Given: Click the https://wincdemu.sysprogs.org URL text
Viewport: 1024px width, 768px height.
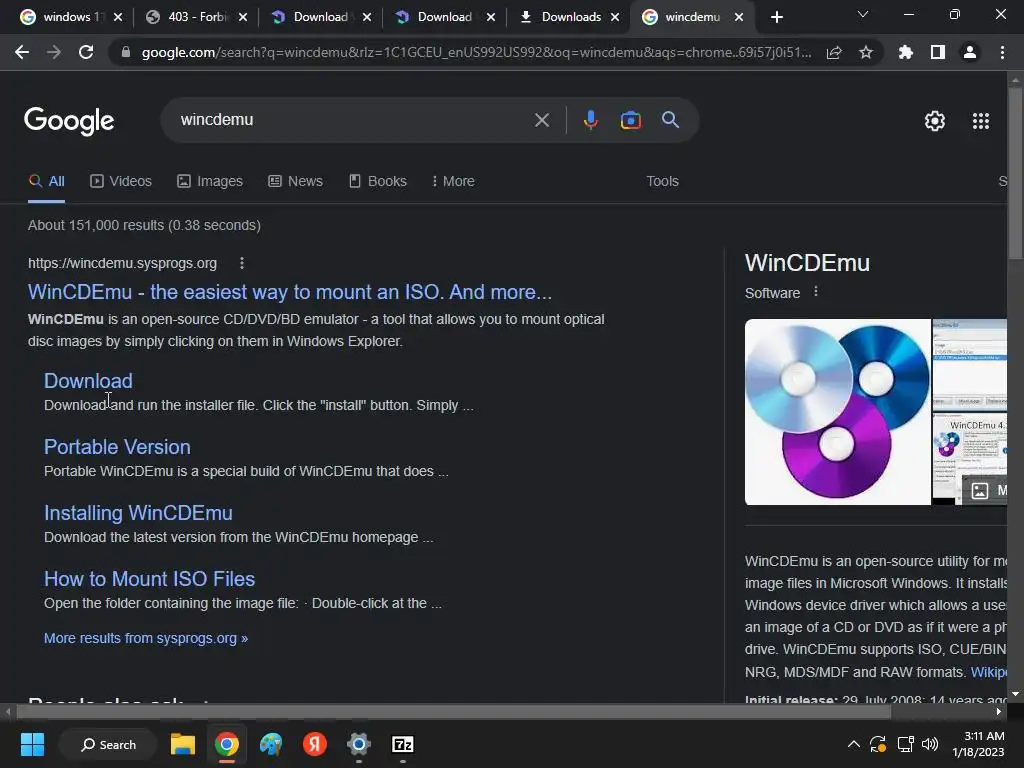Looking at the screenshot, I should click(x=122, y=263).
